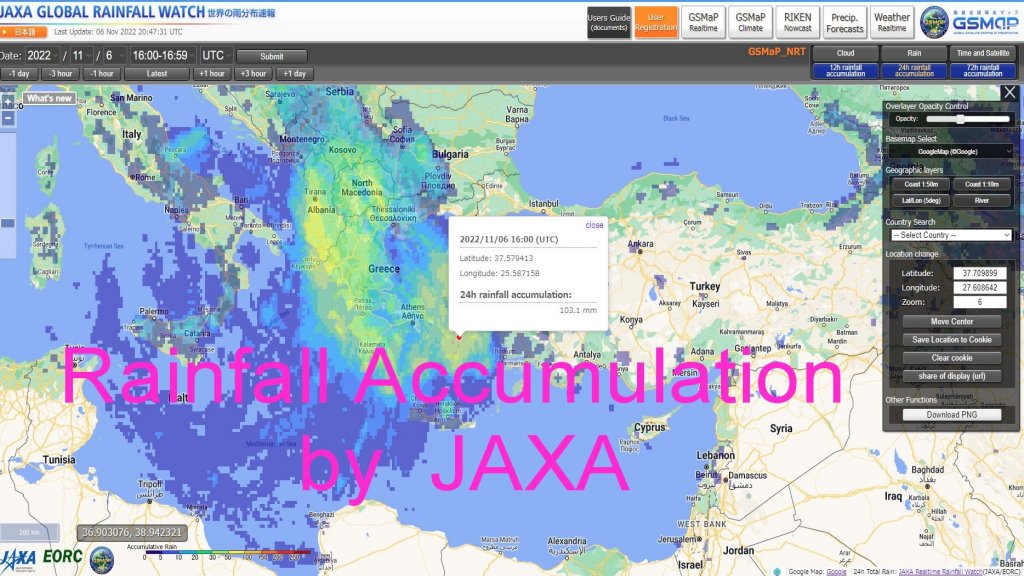Open RIKEN Nowcast page
This screenshot has width=1024, height=576.
pos(797,22)
